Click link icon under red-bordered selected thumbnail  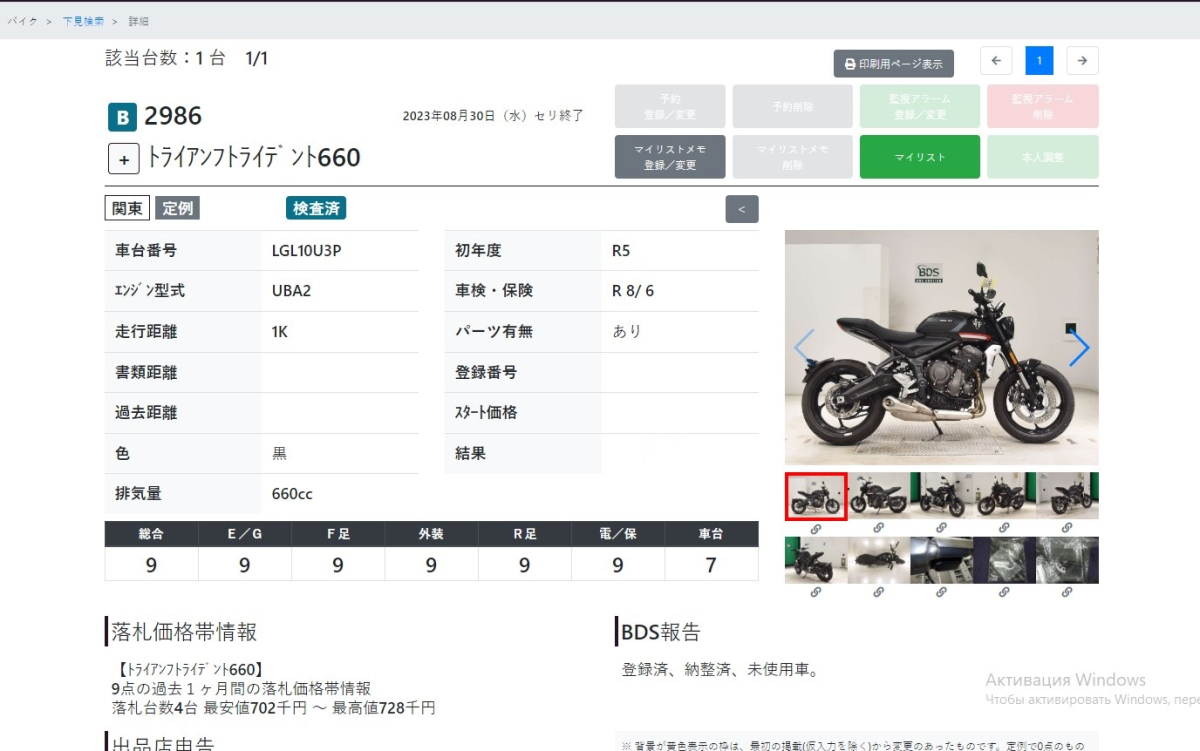[815, 528]
